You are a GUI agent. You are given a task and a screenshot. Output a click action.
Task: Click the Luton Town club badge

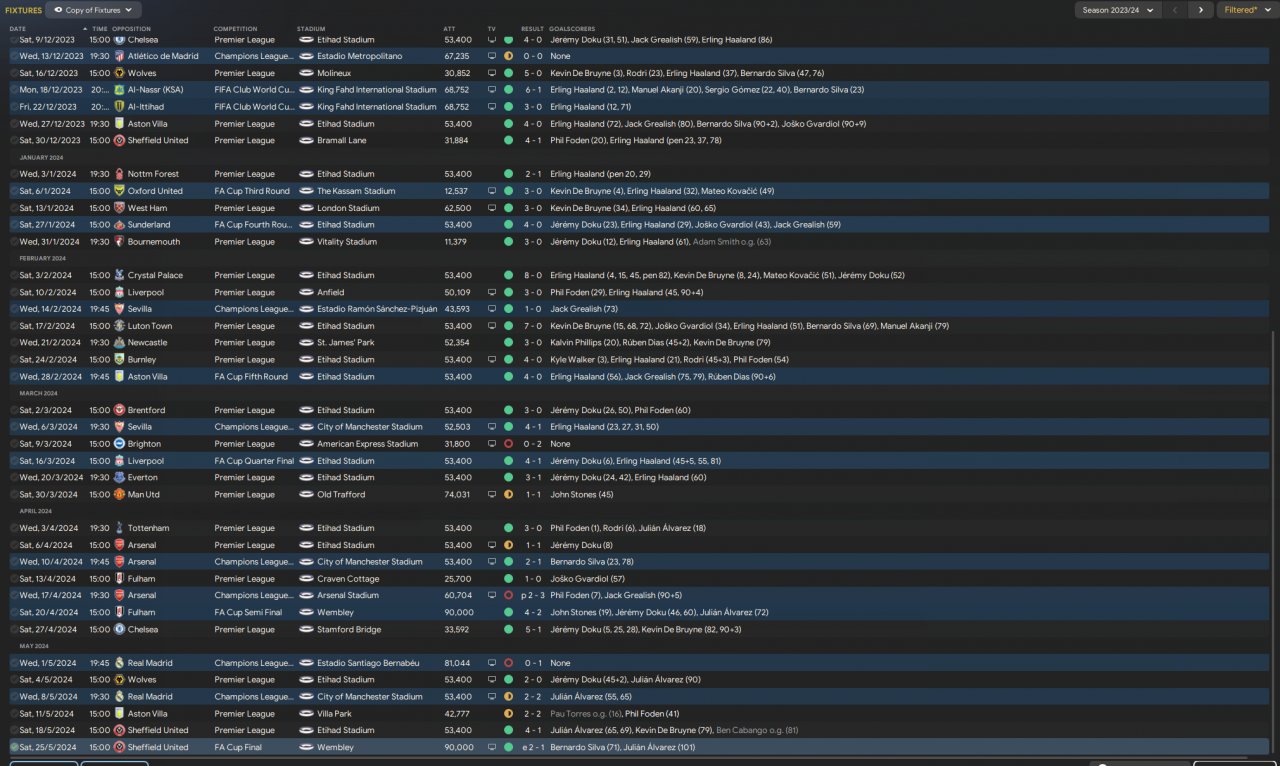(x=120, y=326)
